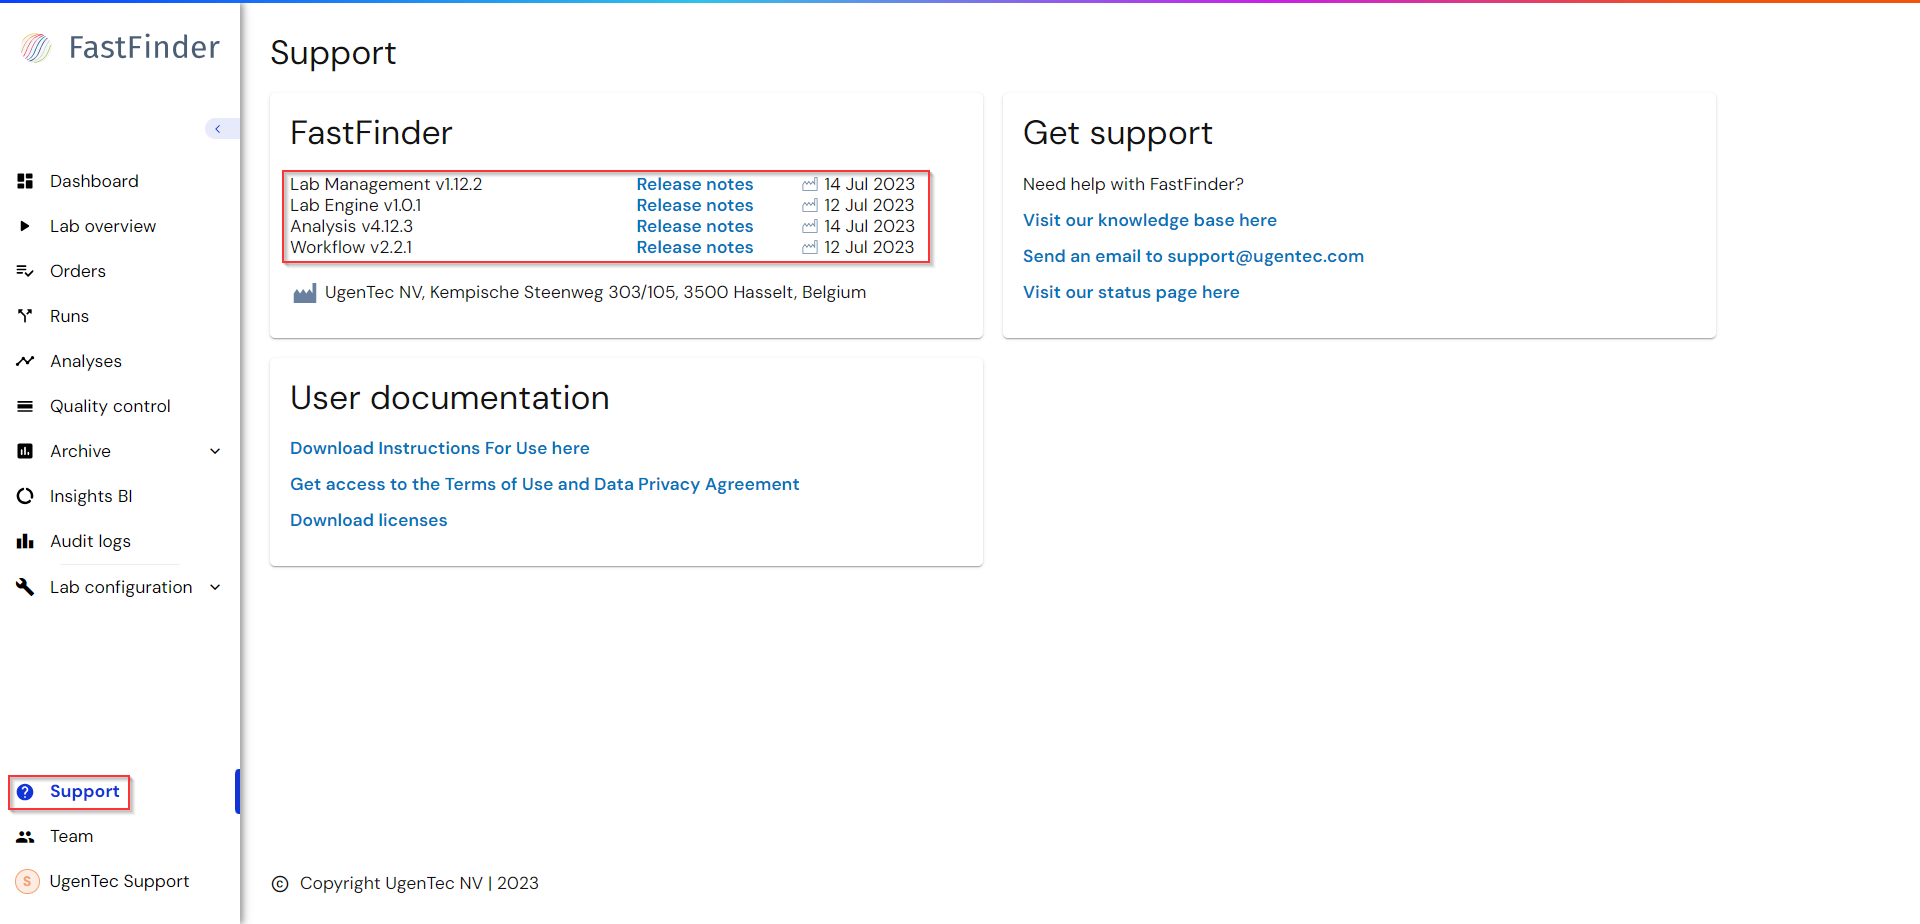1920x924 pixels.
Task: Collapse the sidebar with the chevron button
Action: [x=220, y=128]
